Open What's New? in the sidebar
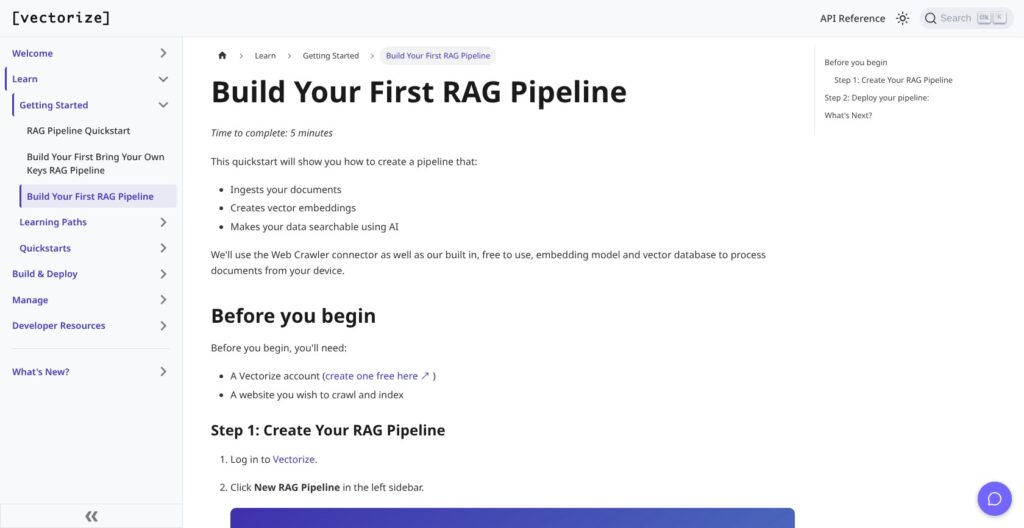1024x528 pixels. tap(40, 371)
